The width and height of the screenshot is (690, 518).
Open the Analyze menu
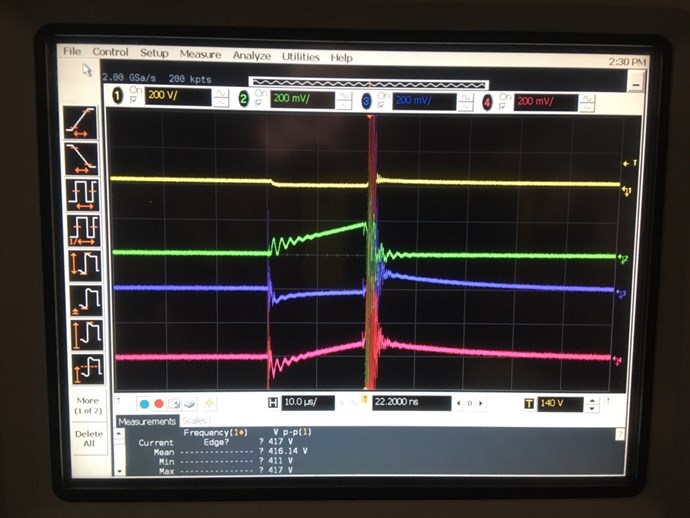pyautogui.click(x=252, y=55)
